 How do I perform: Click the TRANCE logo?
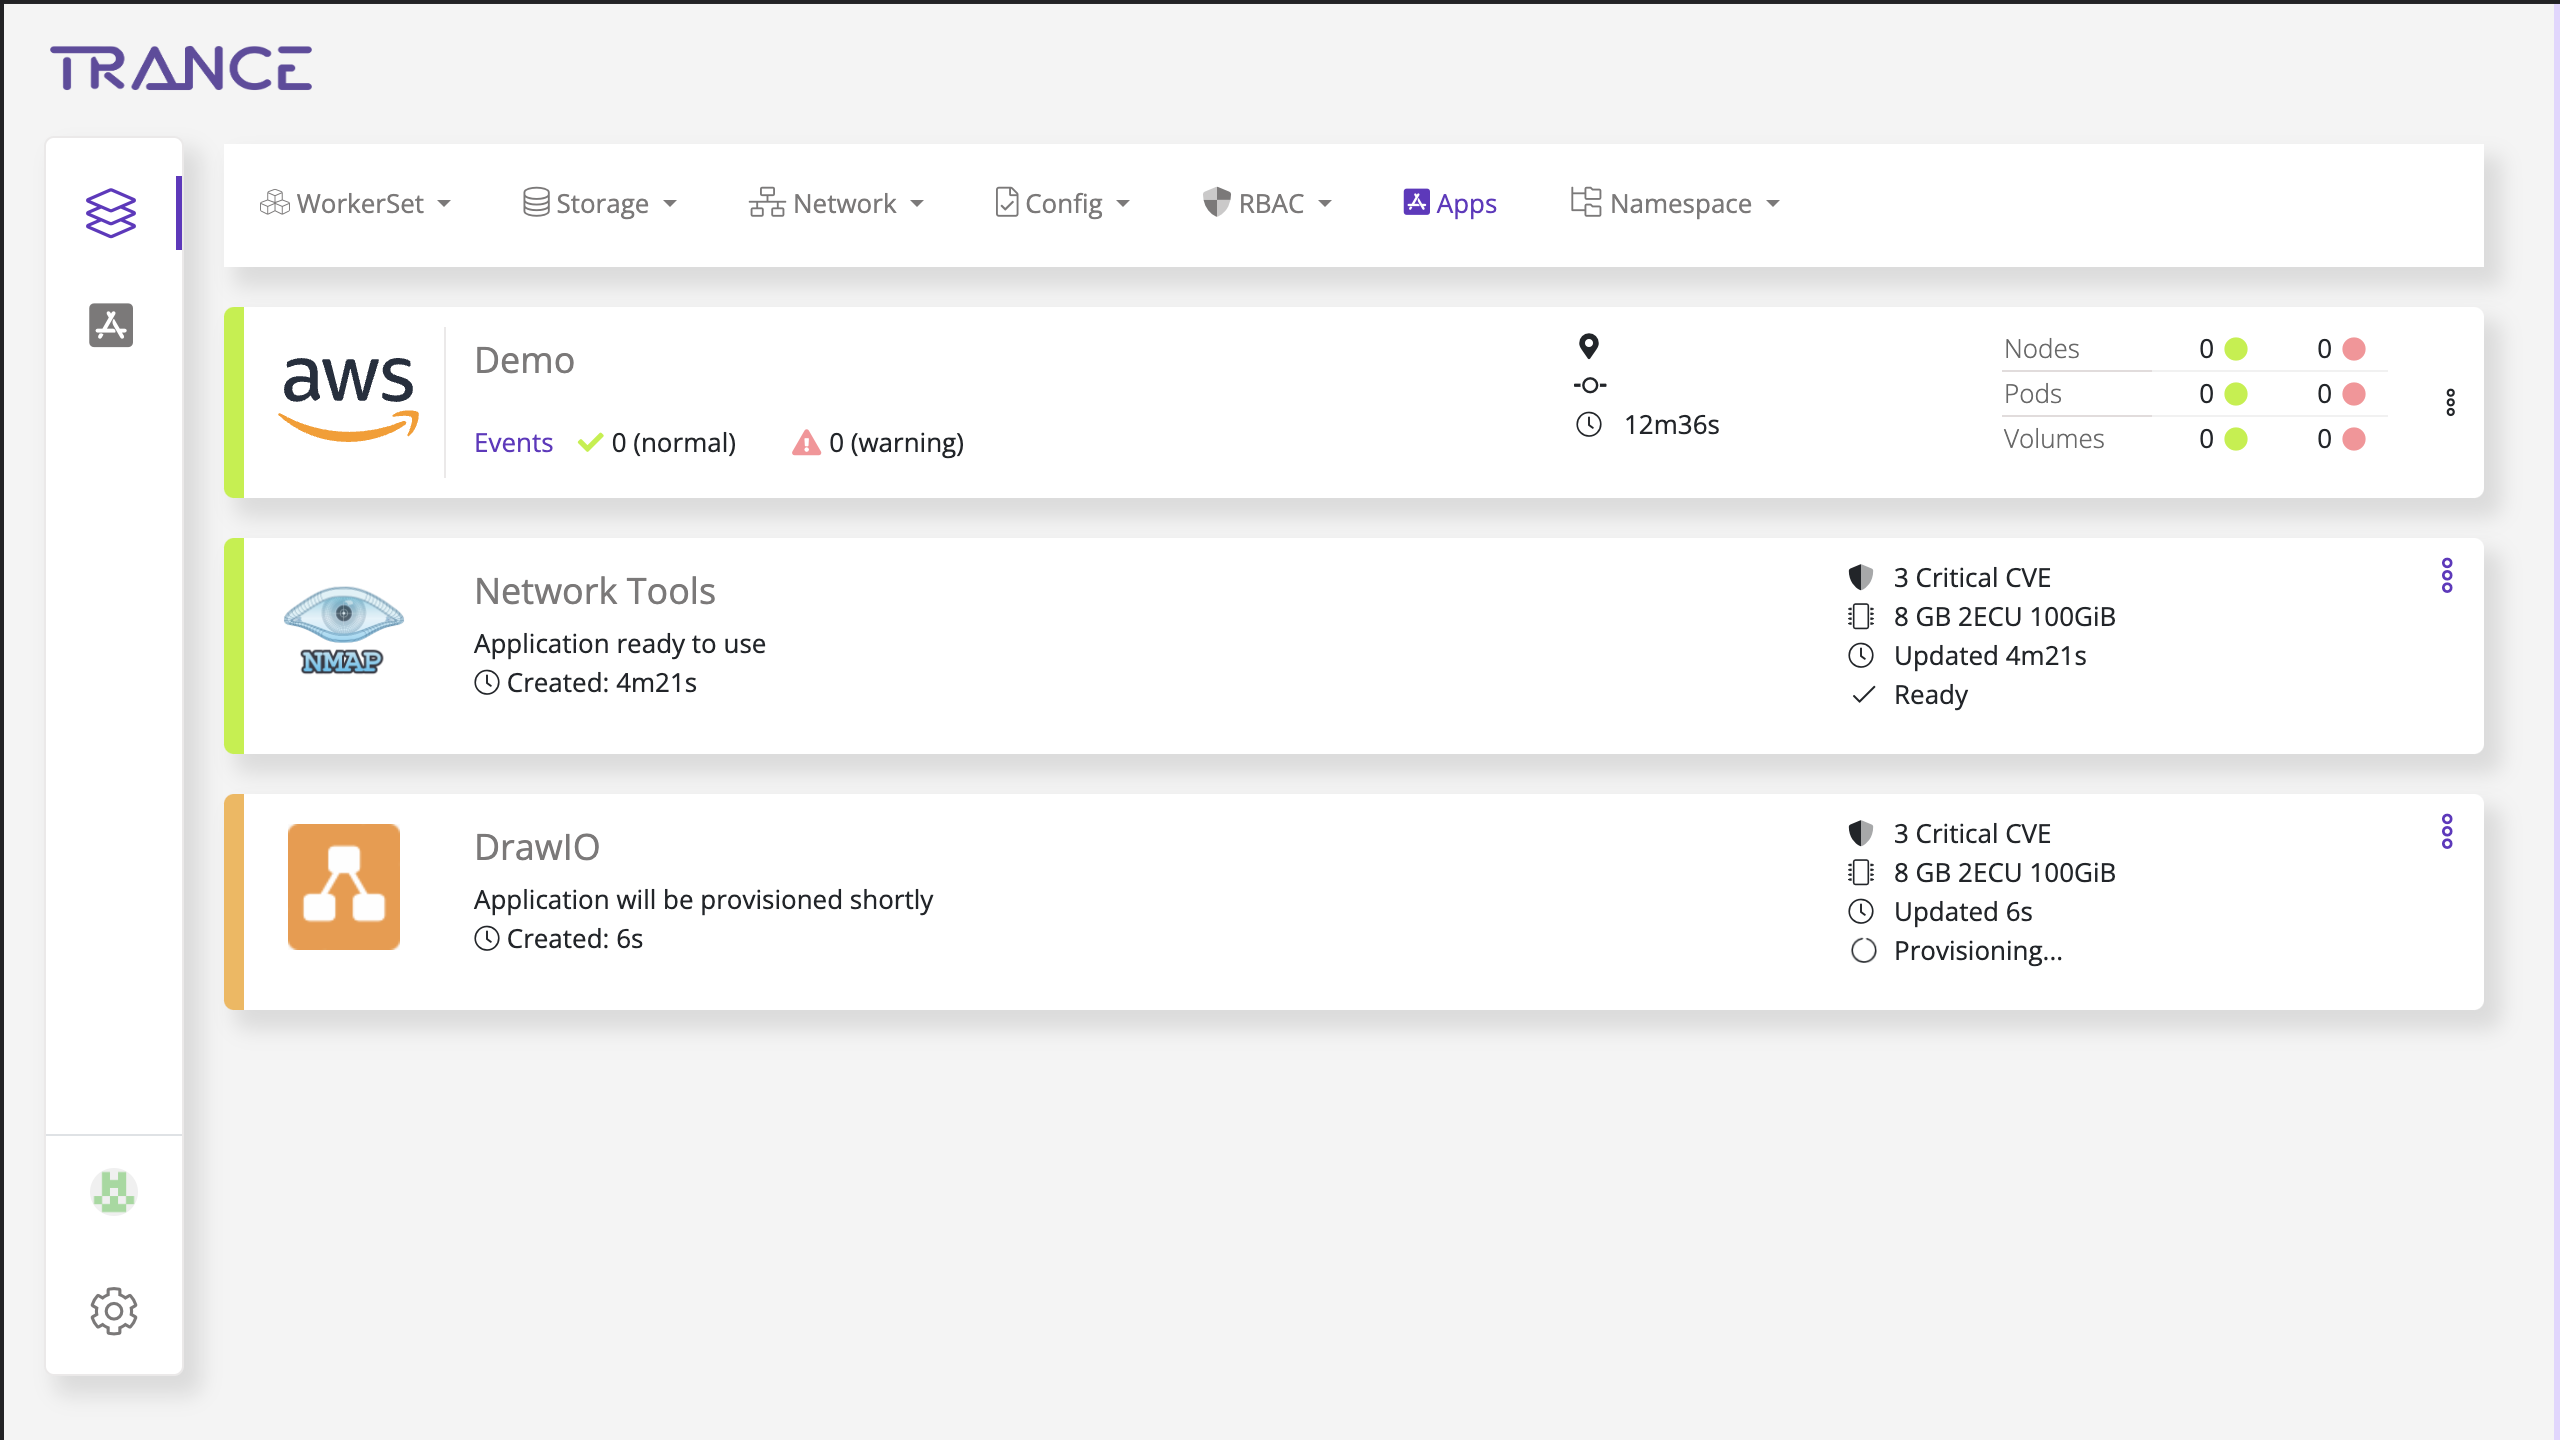coord(181,68)
